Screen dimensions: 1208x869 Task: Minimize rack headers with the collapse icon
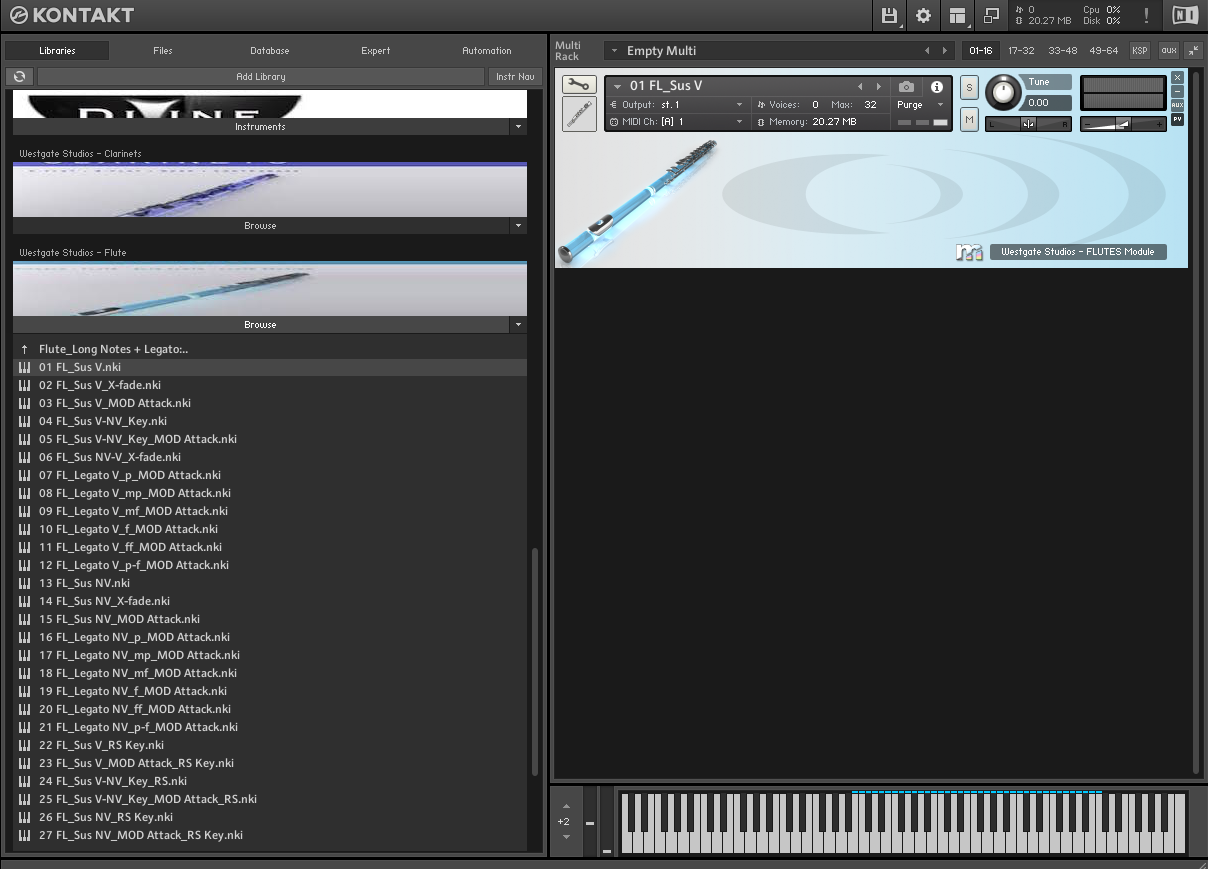1193,51
